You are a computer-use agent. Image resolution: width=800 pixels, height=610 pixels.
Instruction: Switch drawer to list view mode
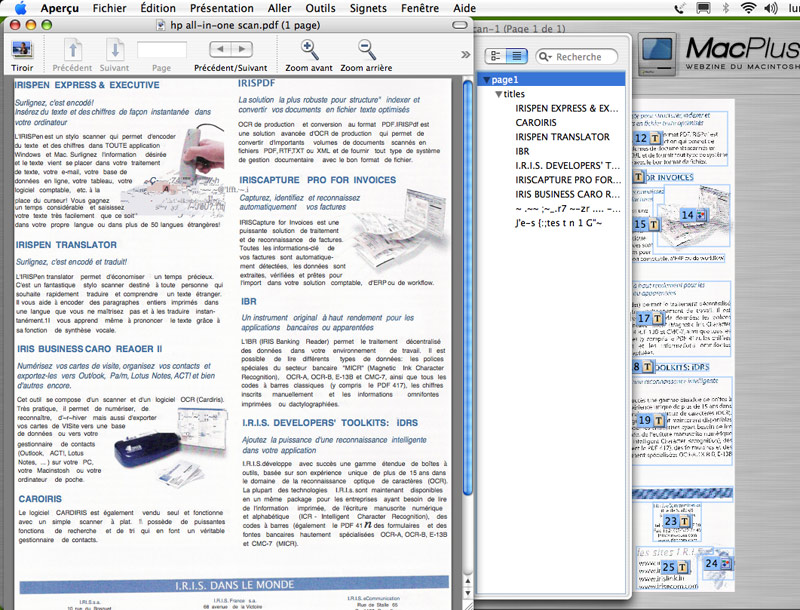pyautogui.click(x=517, y=56)
